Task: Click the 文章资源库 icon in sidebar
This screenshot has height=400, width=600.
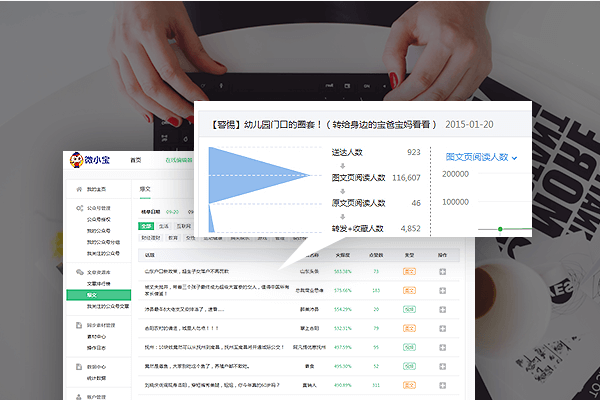Action: pyautogui.click(x=76, y=271)
